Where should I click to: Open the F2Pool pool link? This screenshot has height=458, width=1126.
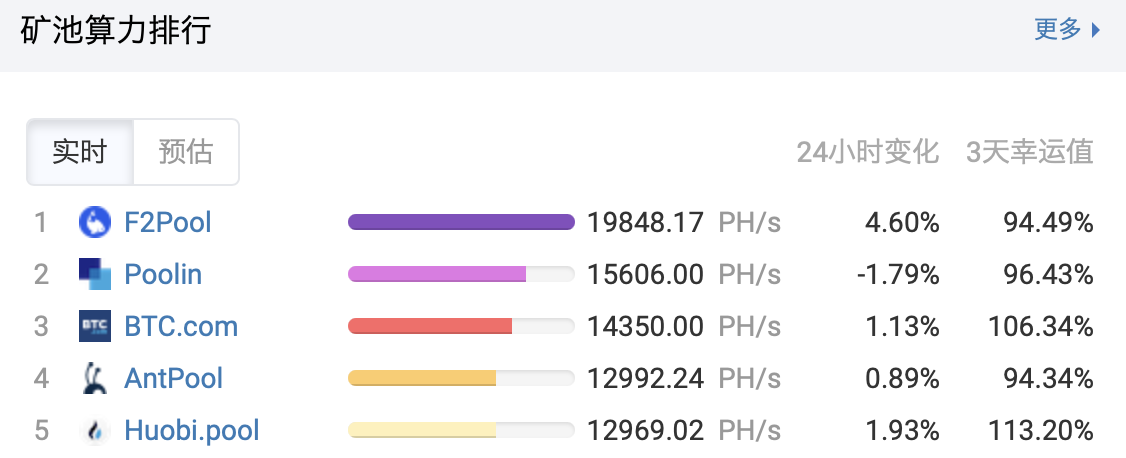168,222
